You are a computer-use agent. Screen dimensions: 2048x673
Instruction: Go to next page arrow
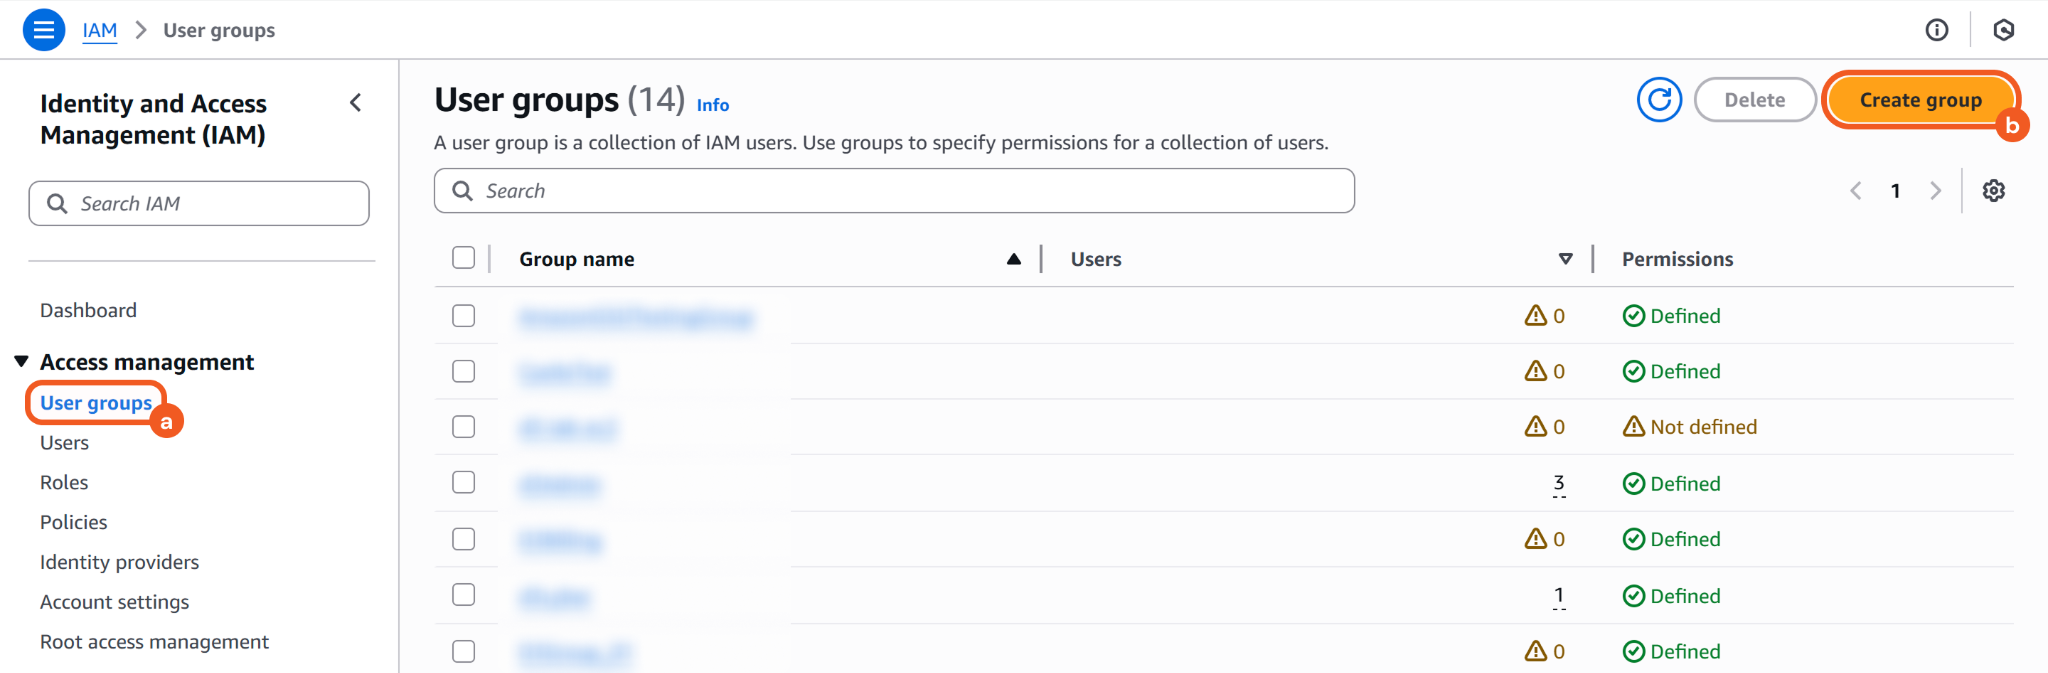click(1935, 191)
